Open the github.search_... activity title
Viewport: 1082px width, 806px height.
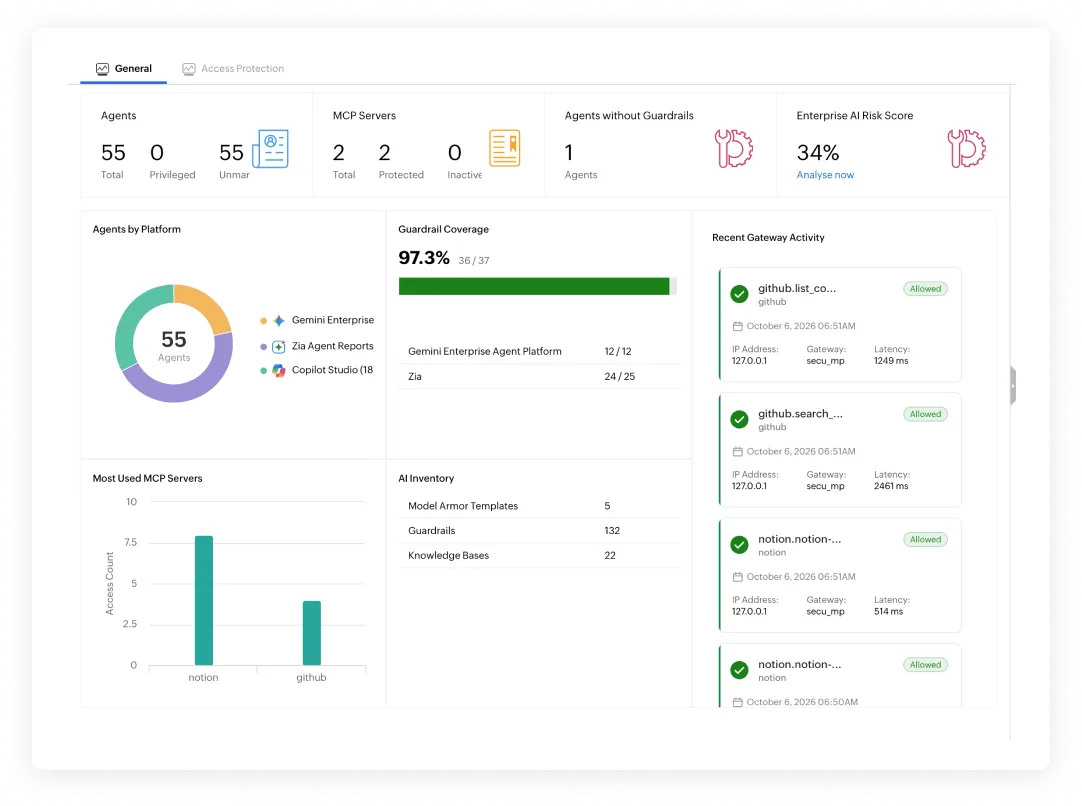point(800,414)
